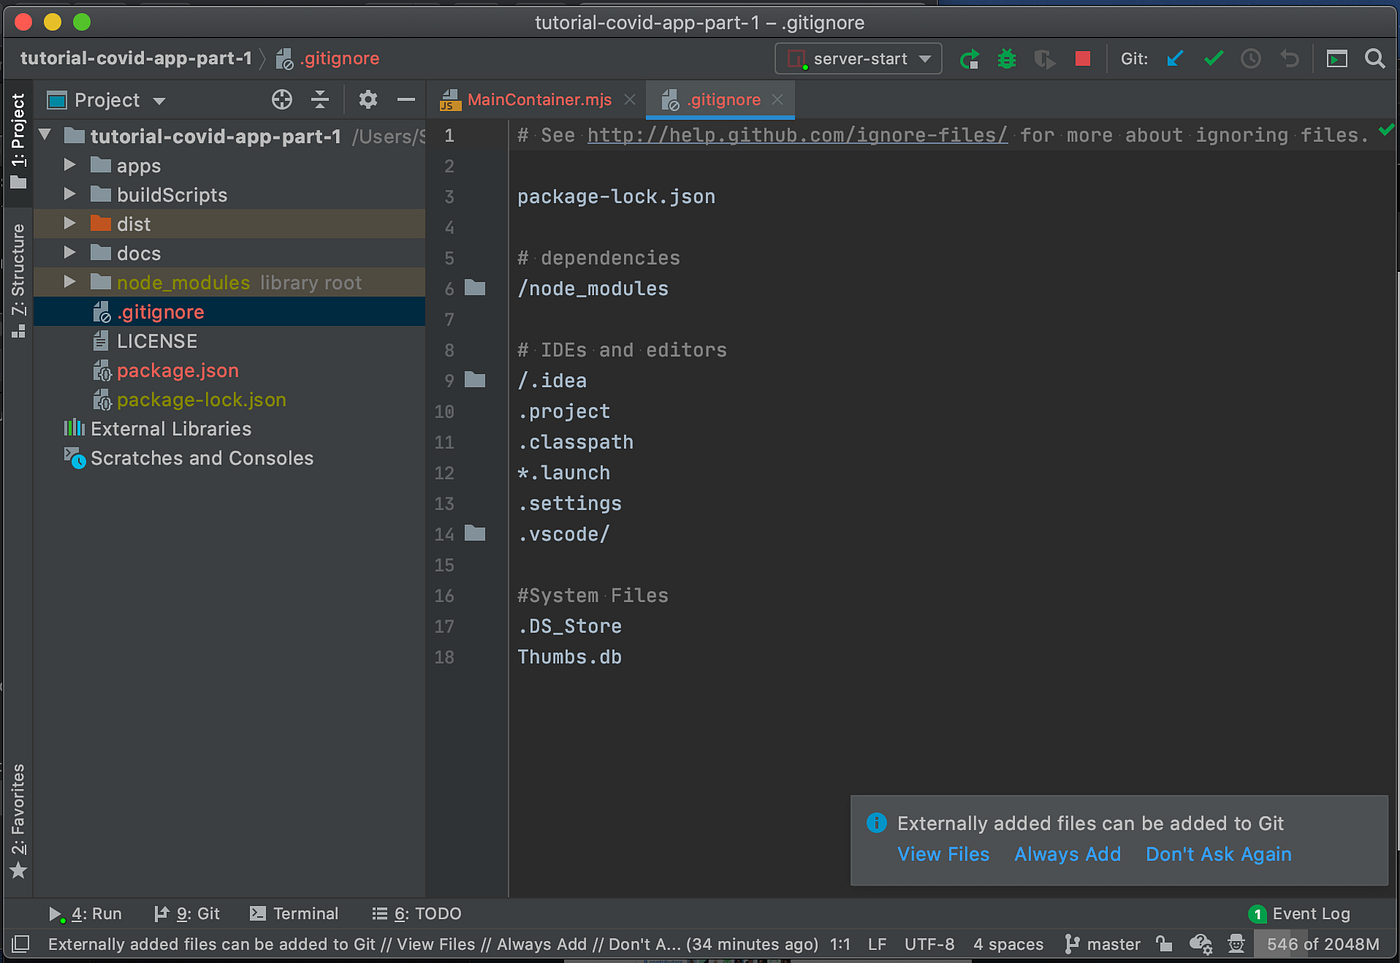Open the ignore-files help link
1400x963 pixels.
tap(797, 135)
